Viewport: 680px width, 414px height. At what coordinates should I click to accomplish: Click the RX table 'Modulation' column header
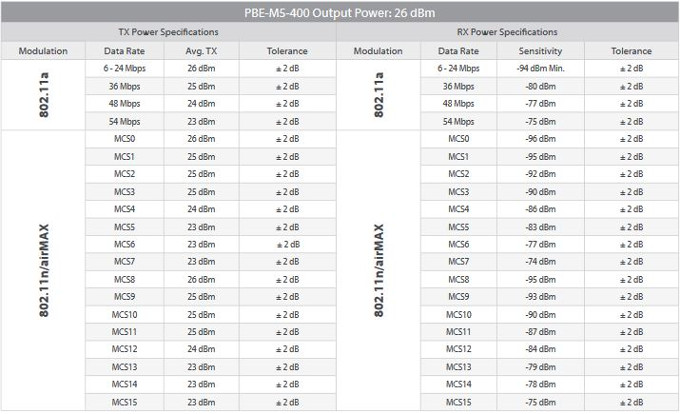tap(378, 51)
